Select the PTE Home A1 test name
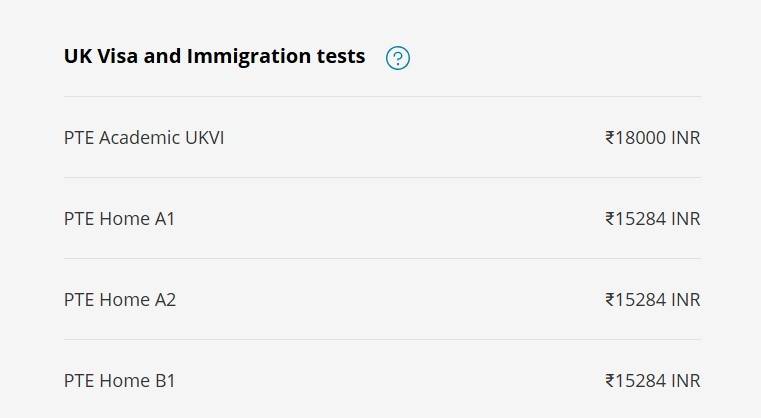 click(119, 219)
